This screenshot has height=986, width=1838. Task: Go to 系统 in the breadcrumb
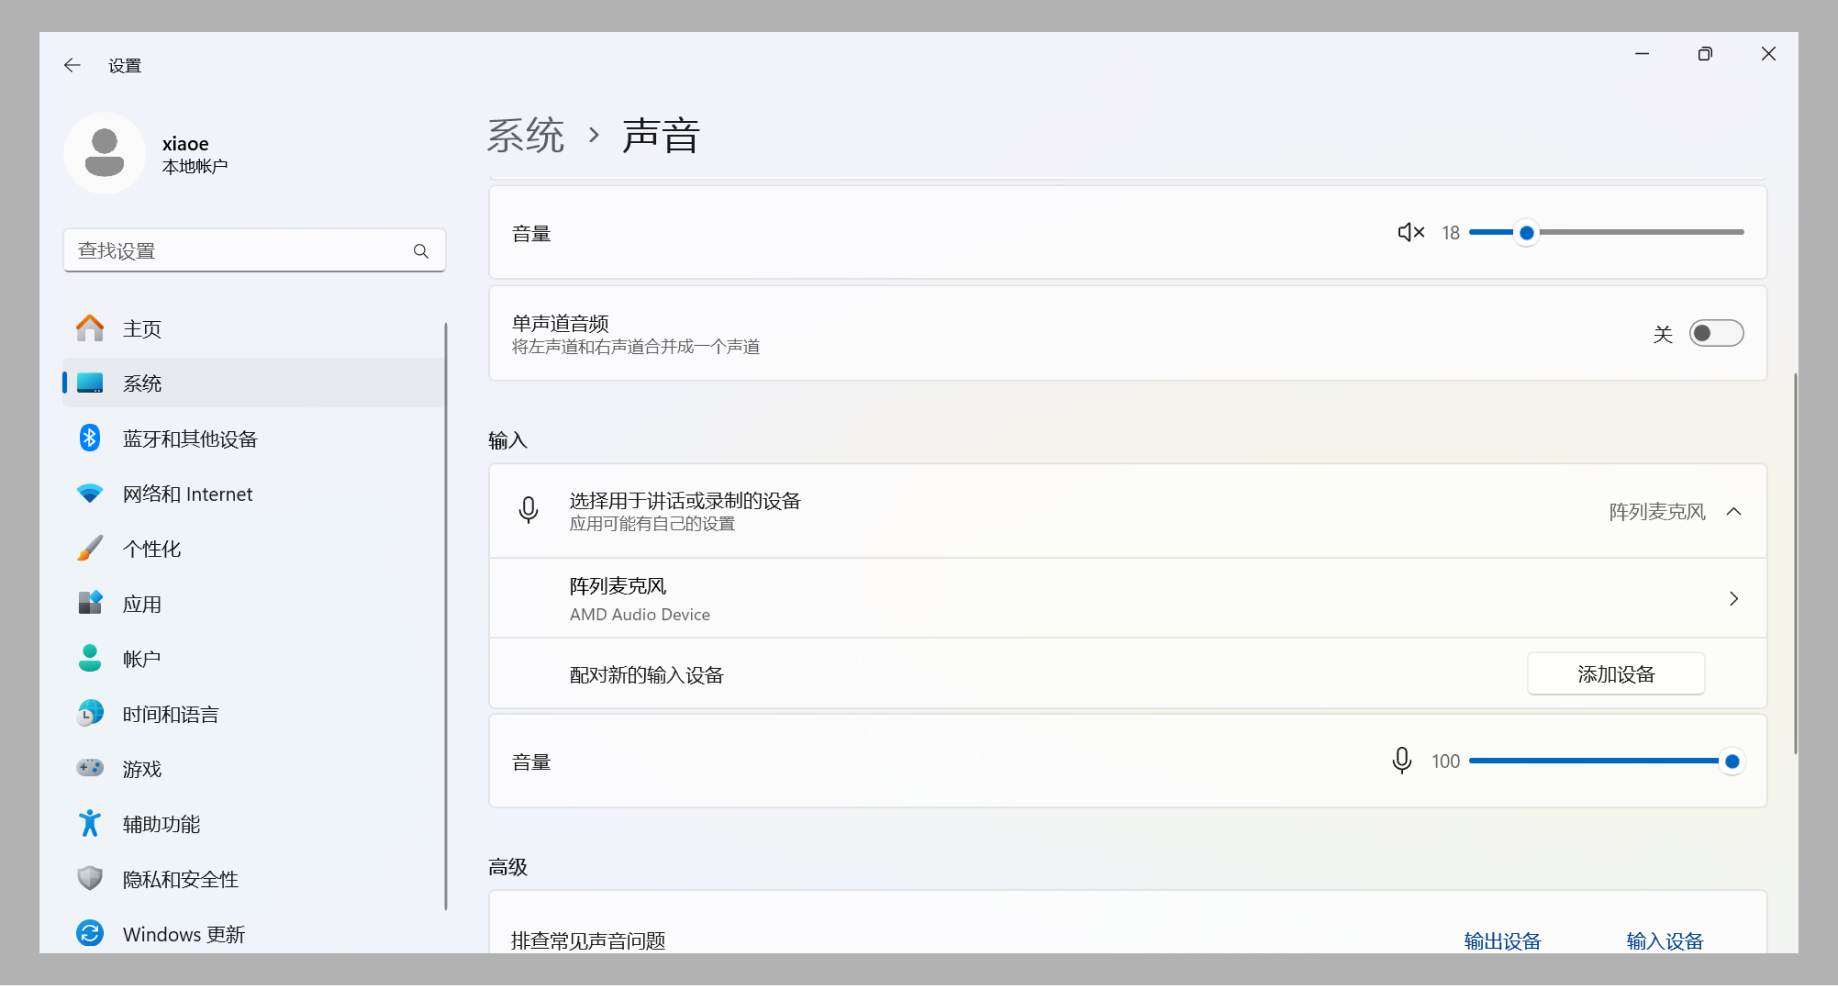point(526,135)
